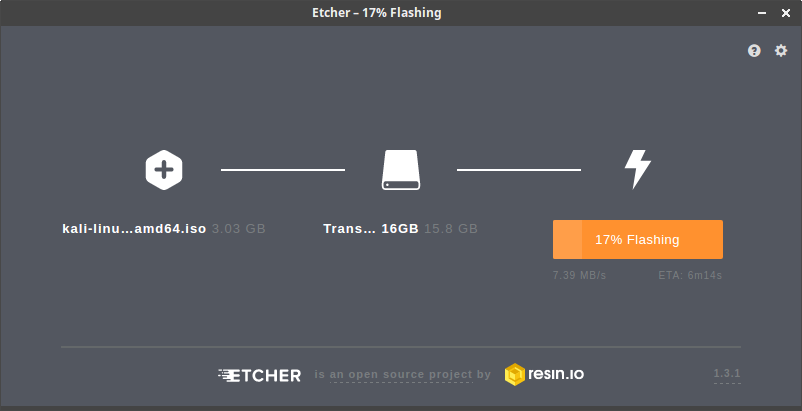Minimize the Etcher window
This screenshot has width=802, height=411.
[762, 13]
